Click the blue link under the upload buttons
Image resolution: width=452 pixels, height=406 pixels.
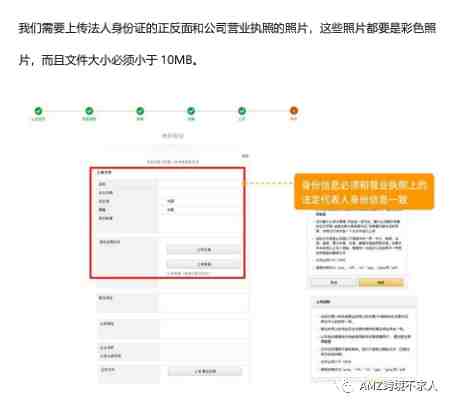[x=188, y=273]
